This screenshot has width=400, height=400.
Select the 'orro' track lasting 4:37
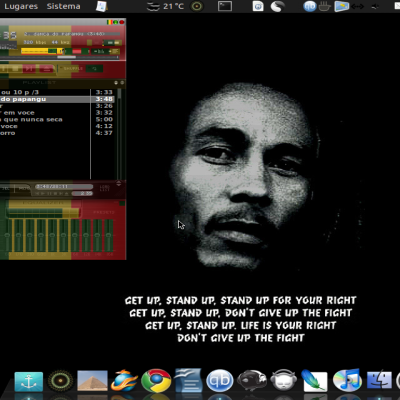[57, 133]
